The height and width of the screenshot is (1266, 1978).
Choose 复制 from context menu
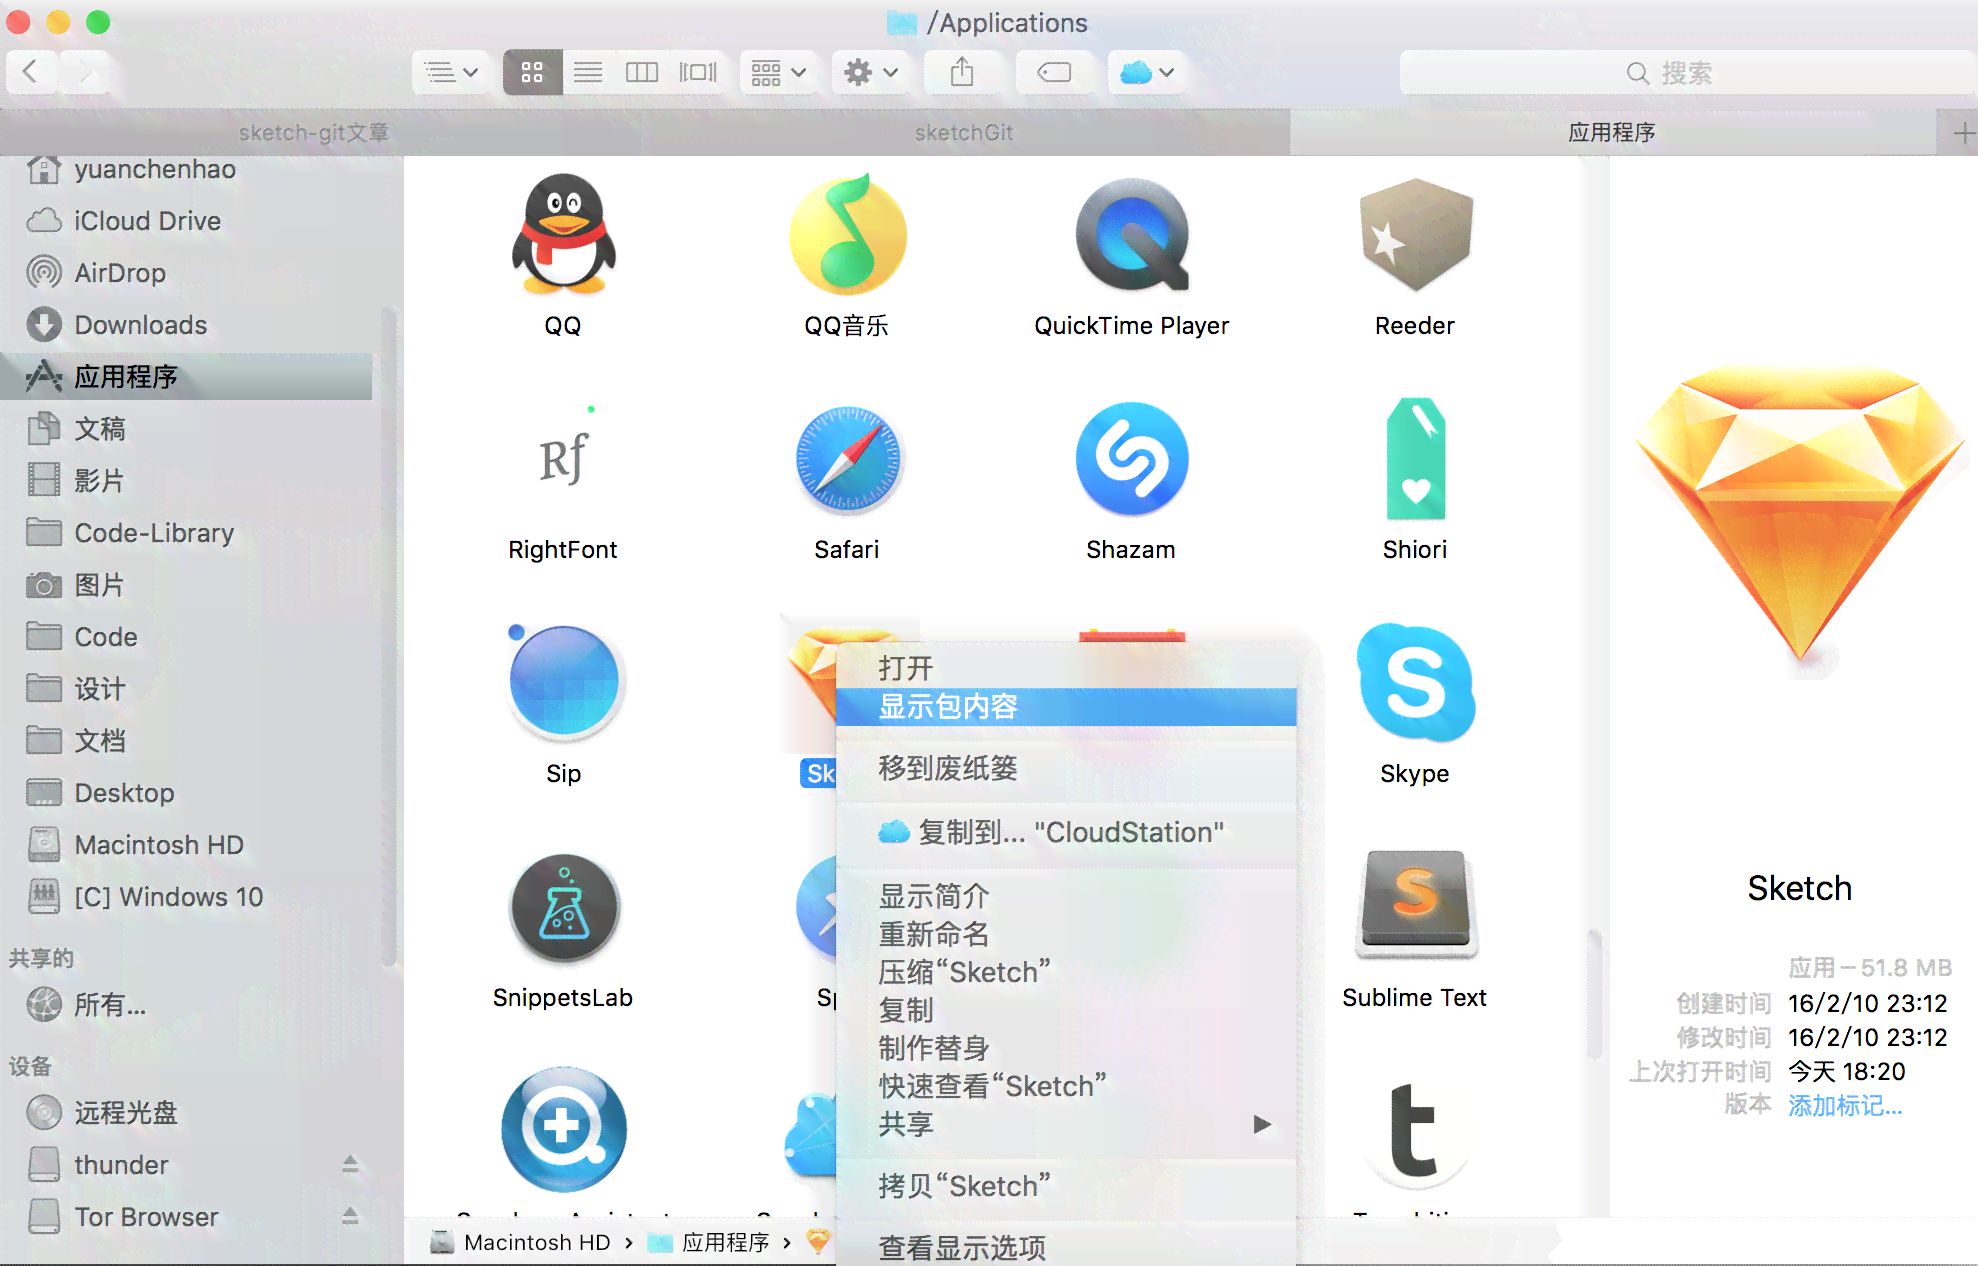[x=1066, y=1010]
